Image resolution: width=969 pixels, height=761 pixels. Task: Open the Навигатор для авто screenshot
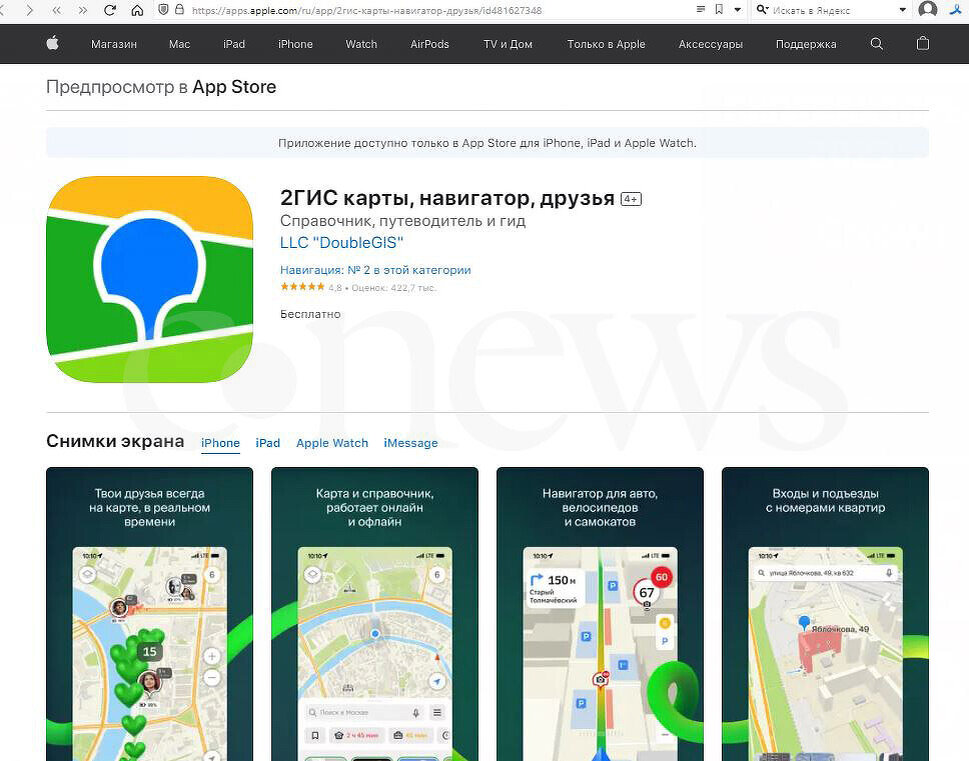coord(600,614)
